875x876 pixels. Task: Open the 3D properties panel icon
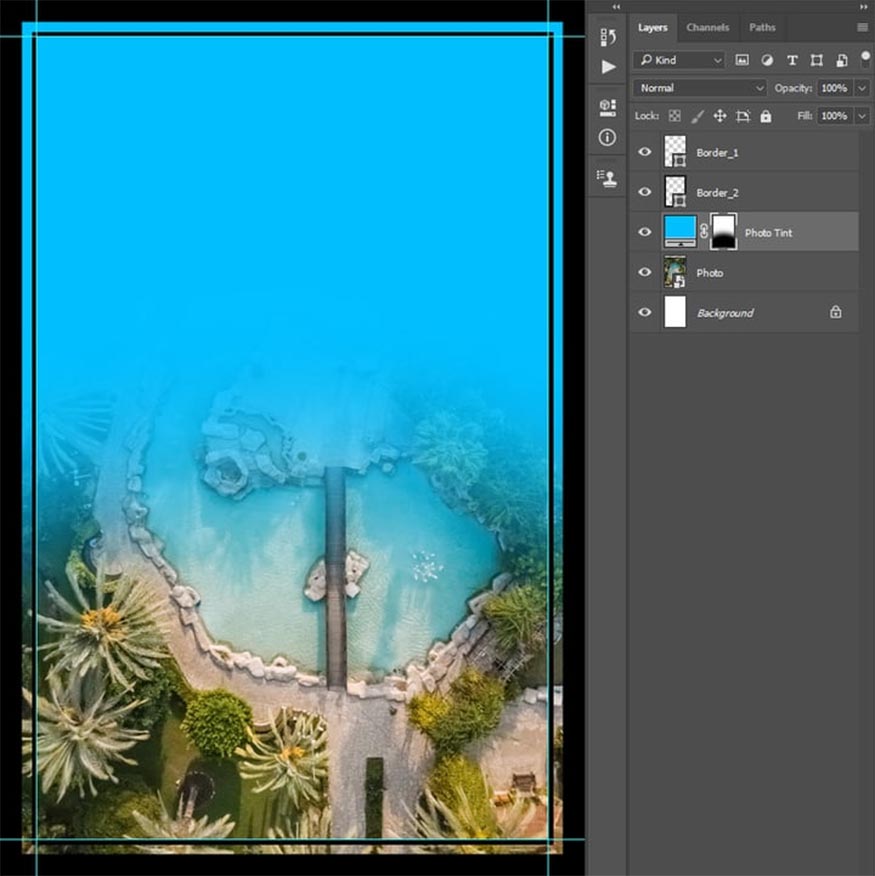pyautogui.click(x=607, y=107)
